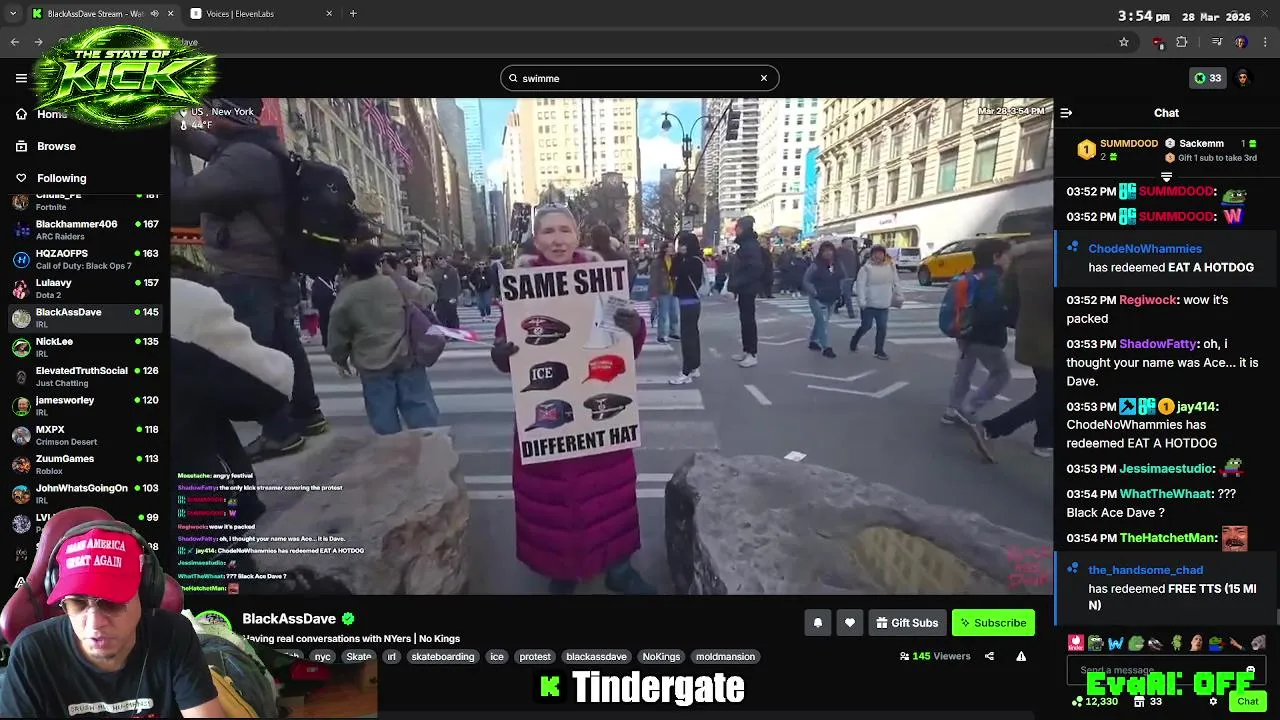The image size is (1280, 720).
Task: Select HQZAOFPS channel in the sidebar
Action: pyautogui.click(x=85, y=259)
